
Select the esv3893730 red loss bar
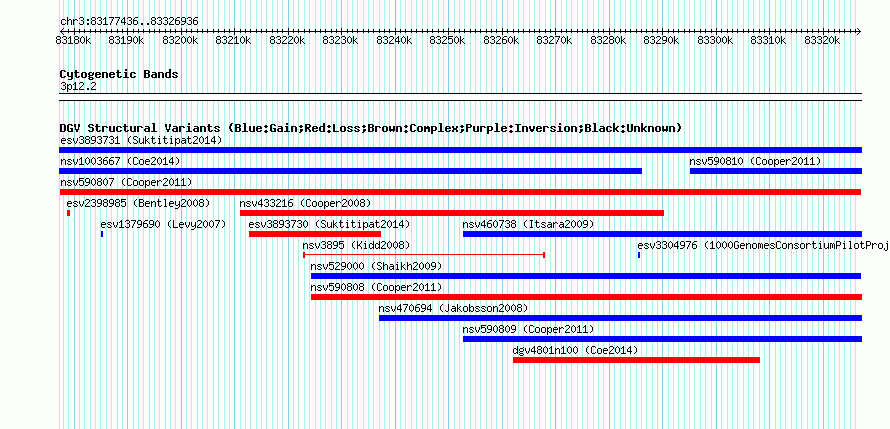tap(315, 234)
